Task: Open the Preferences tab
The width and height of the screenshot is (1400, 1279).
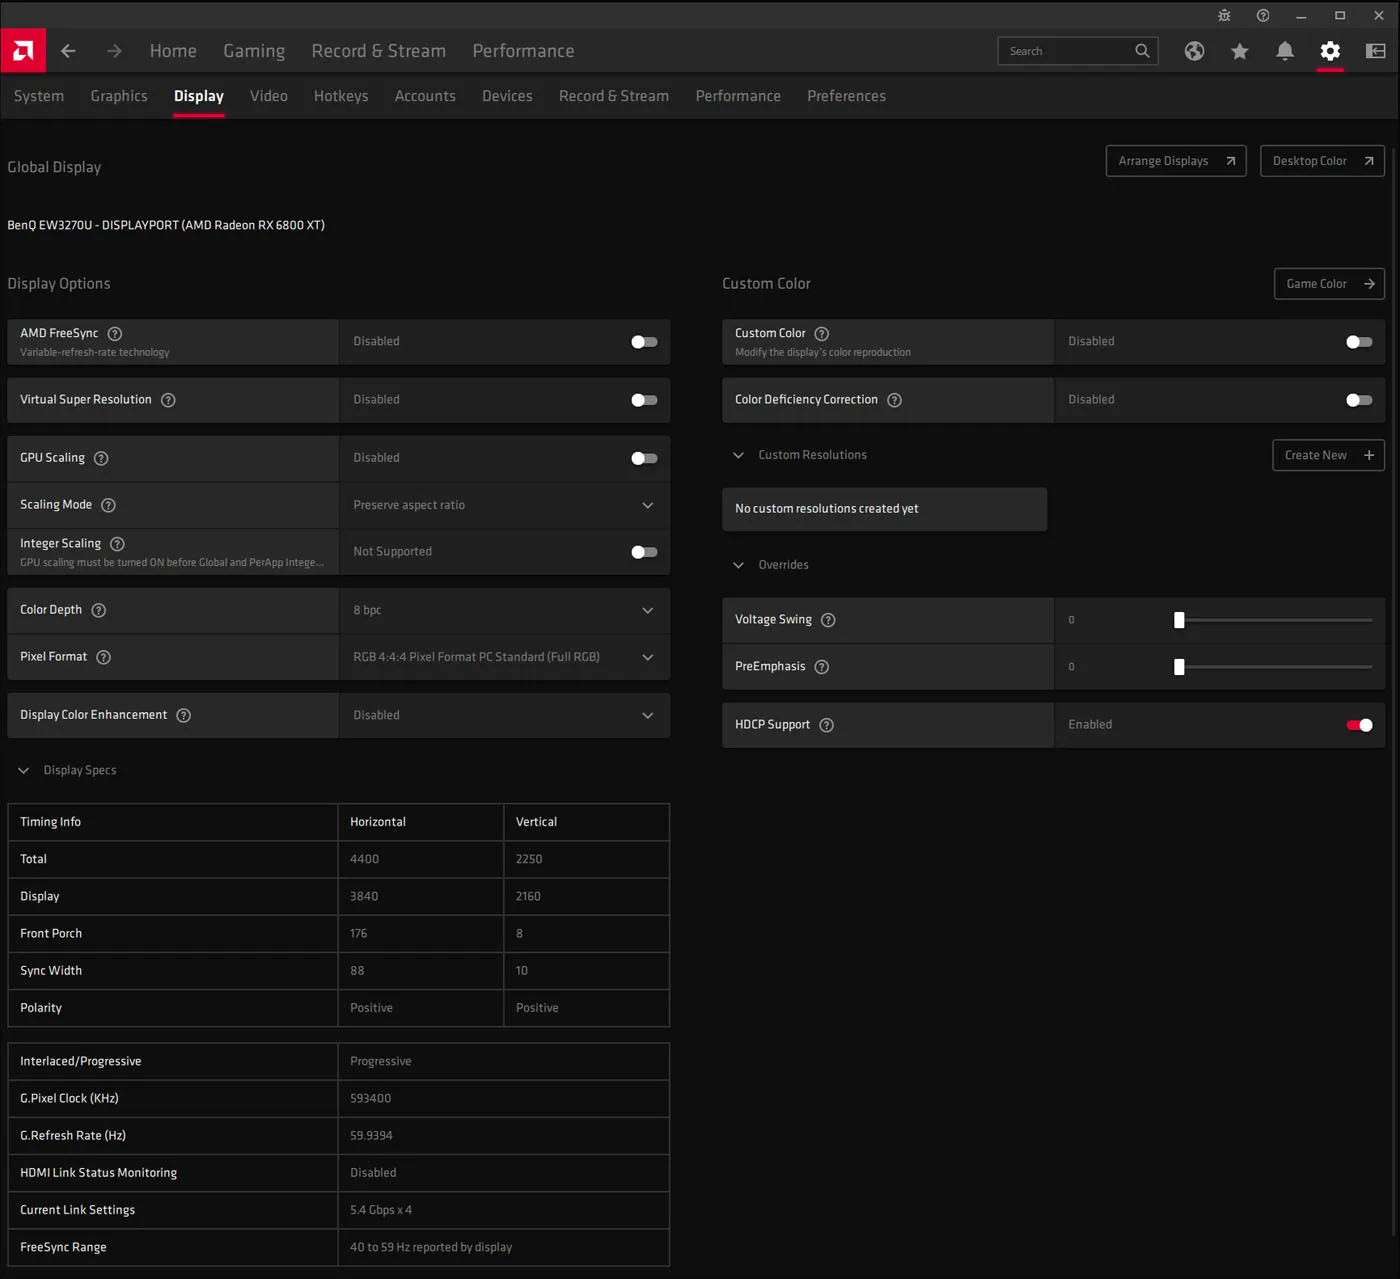Action: tap(846, 96)
